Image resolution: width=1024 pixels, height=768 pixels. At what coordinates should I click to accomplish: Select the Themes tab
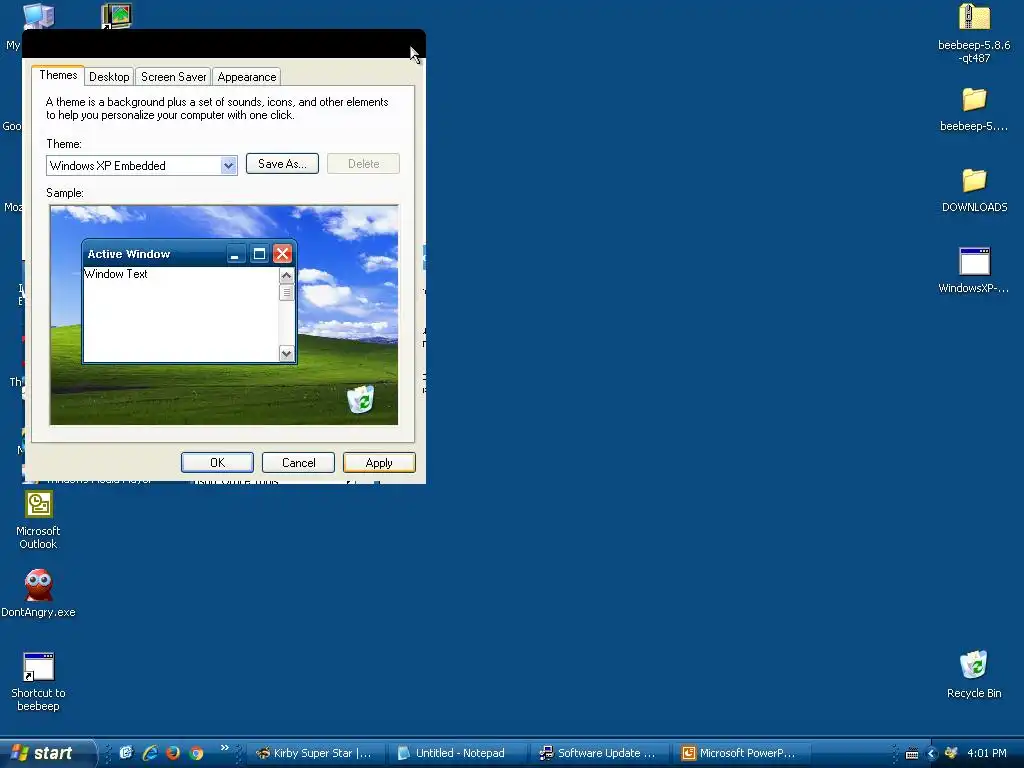pyautogui.click(x=58, y=75)
